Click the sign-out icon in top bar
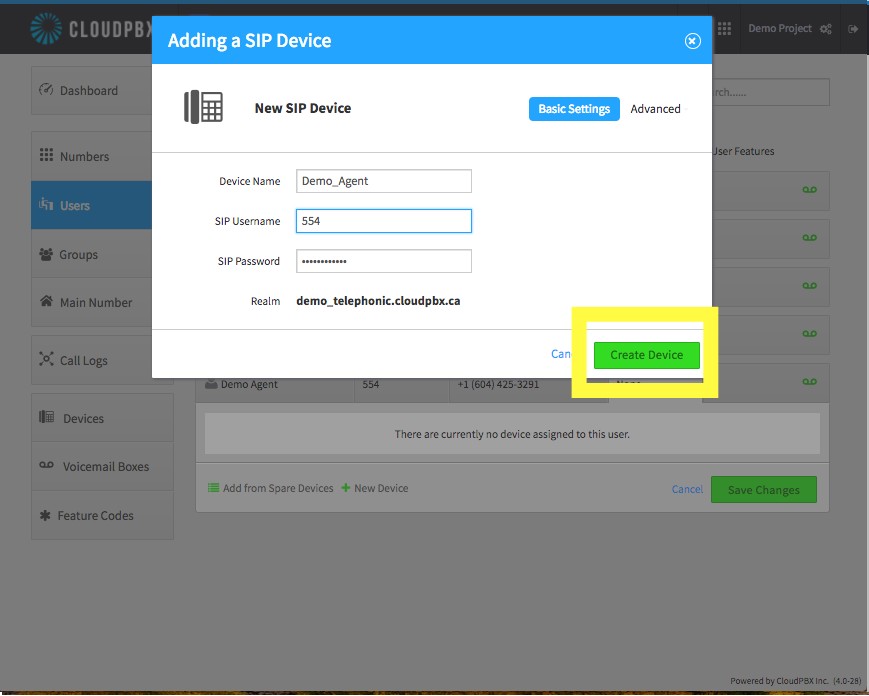The height and width of the screenshot is (696, 869). 853,29
